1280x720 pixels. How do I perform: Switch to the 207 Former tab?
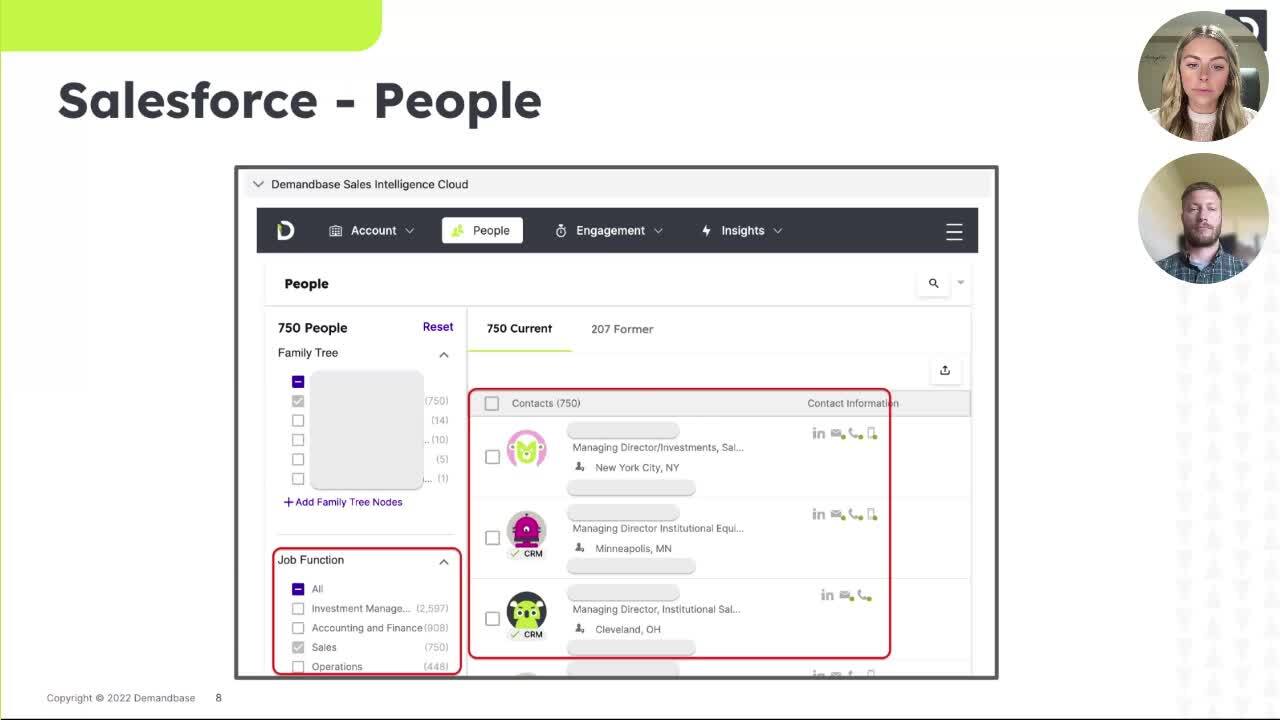(622, 329)
